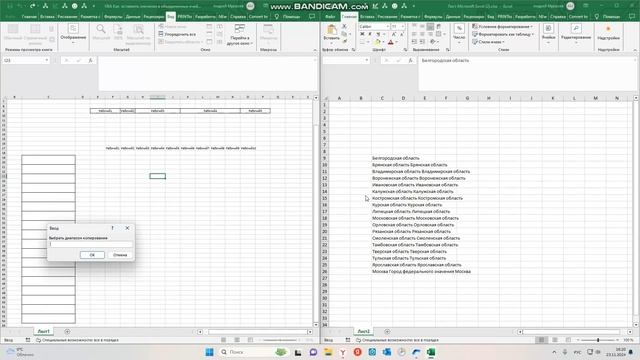Open Стили ячеек dropdown

(x=489, y=42)
